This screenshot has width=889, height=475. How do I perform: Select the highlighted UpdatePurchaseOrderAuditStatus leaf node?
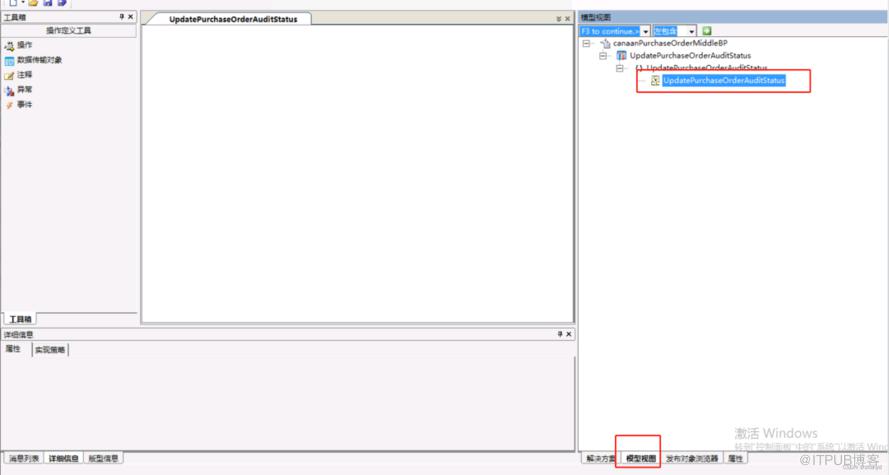723,80
